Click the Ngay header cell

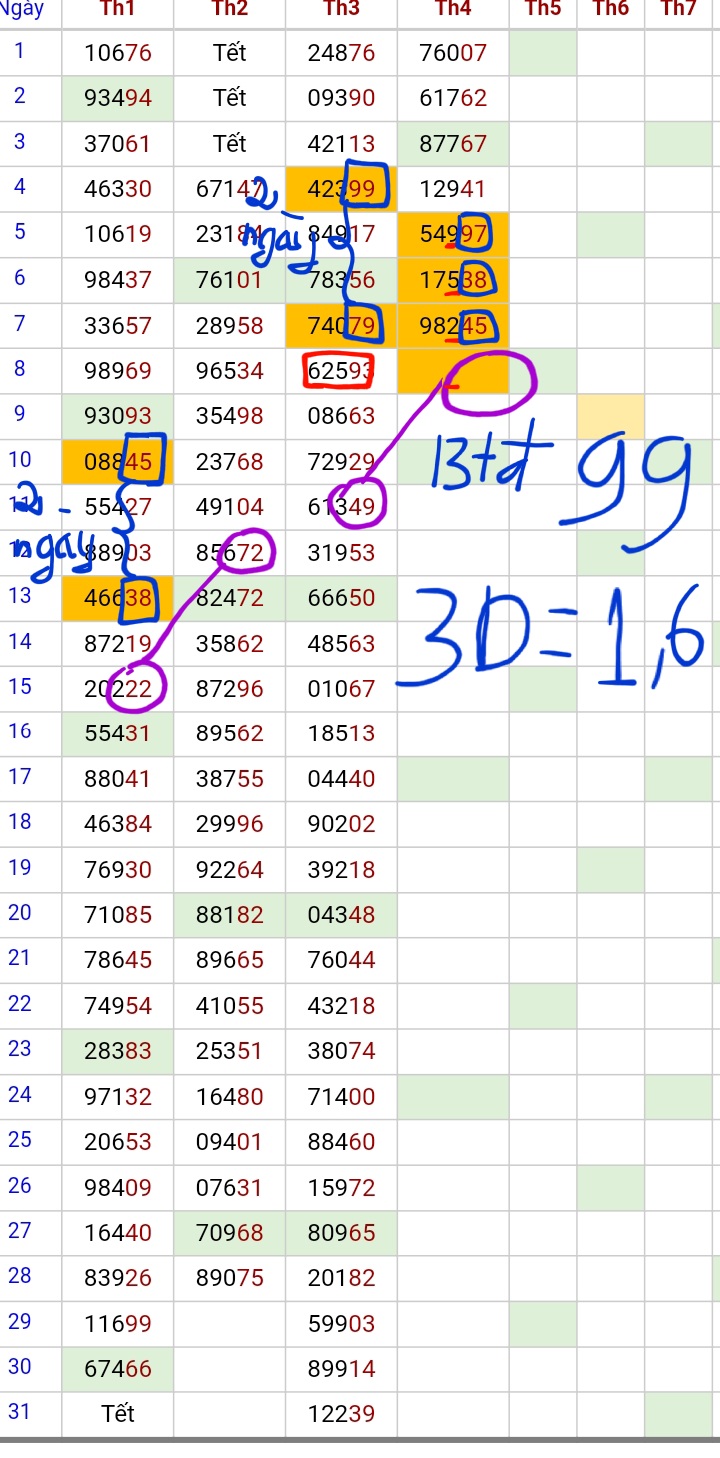pos(24,9)
